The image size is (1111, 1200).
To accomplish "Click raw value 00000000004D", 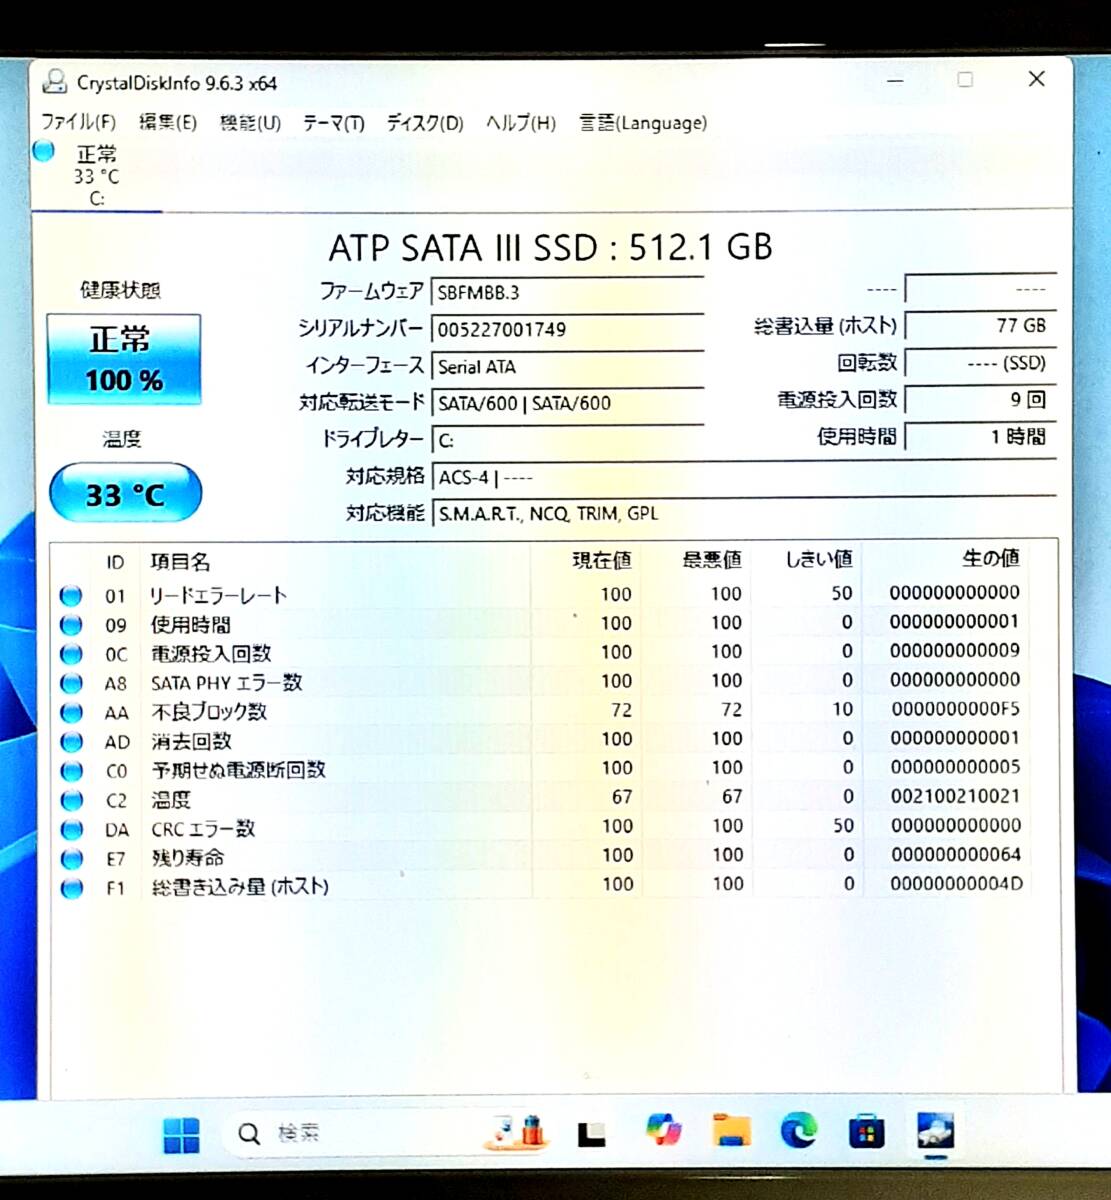I will point(955,883).
